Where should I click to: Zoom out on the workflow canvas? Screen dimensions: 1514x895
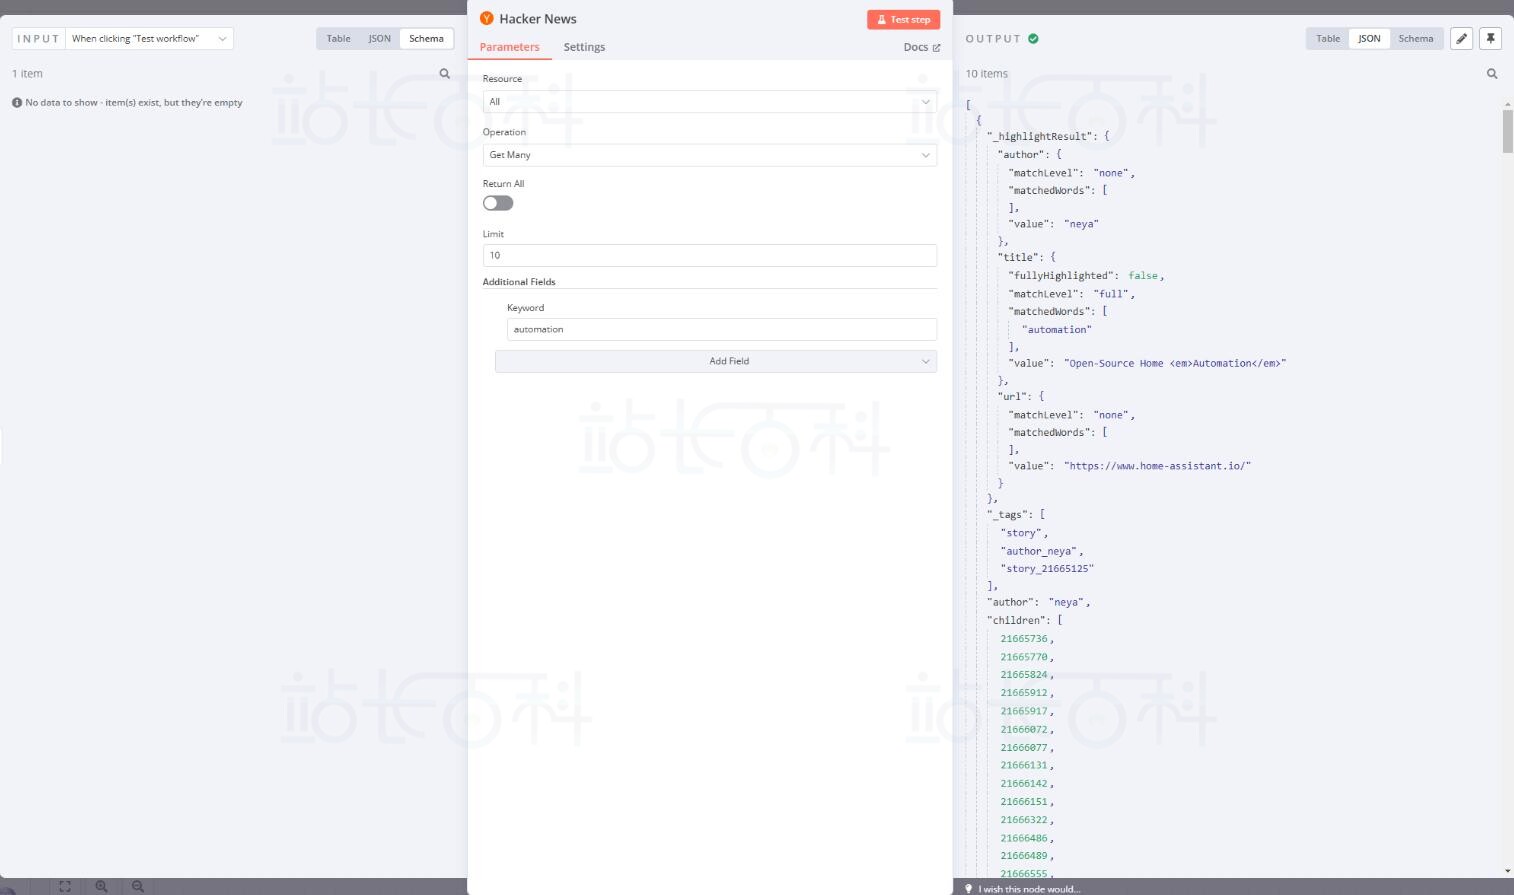click(x=138, y=886)
